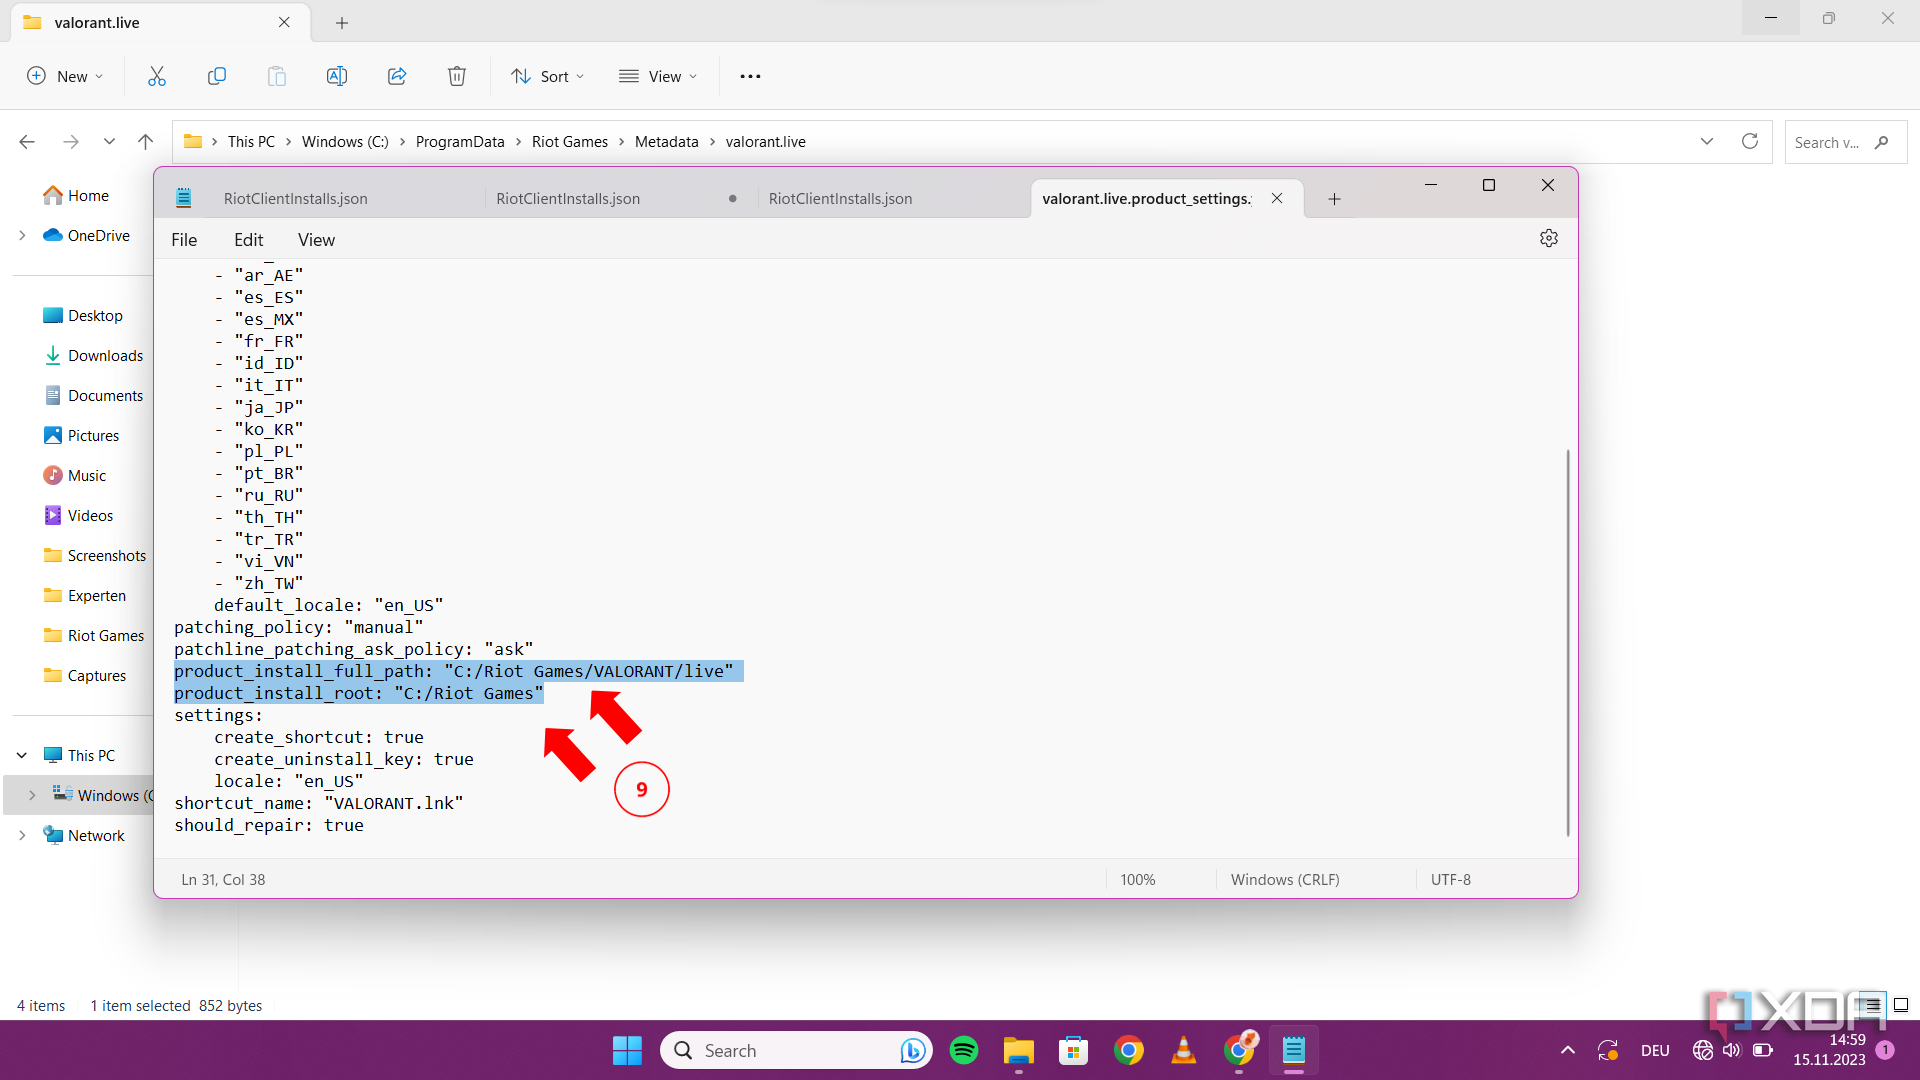
Task: Show hidden system tray icons
Action: [x=1568, y=1050]
